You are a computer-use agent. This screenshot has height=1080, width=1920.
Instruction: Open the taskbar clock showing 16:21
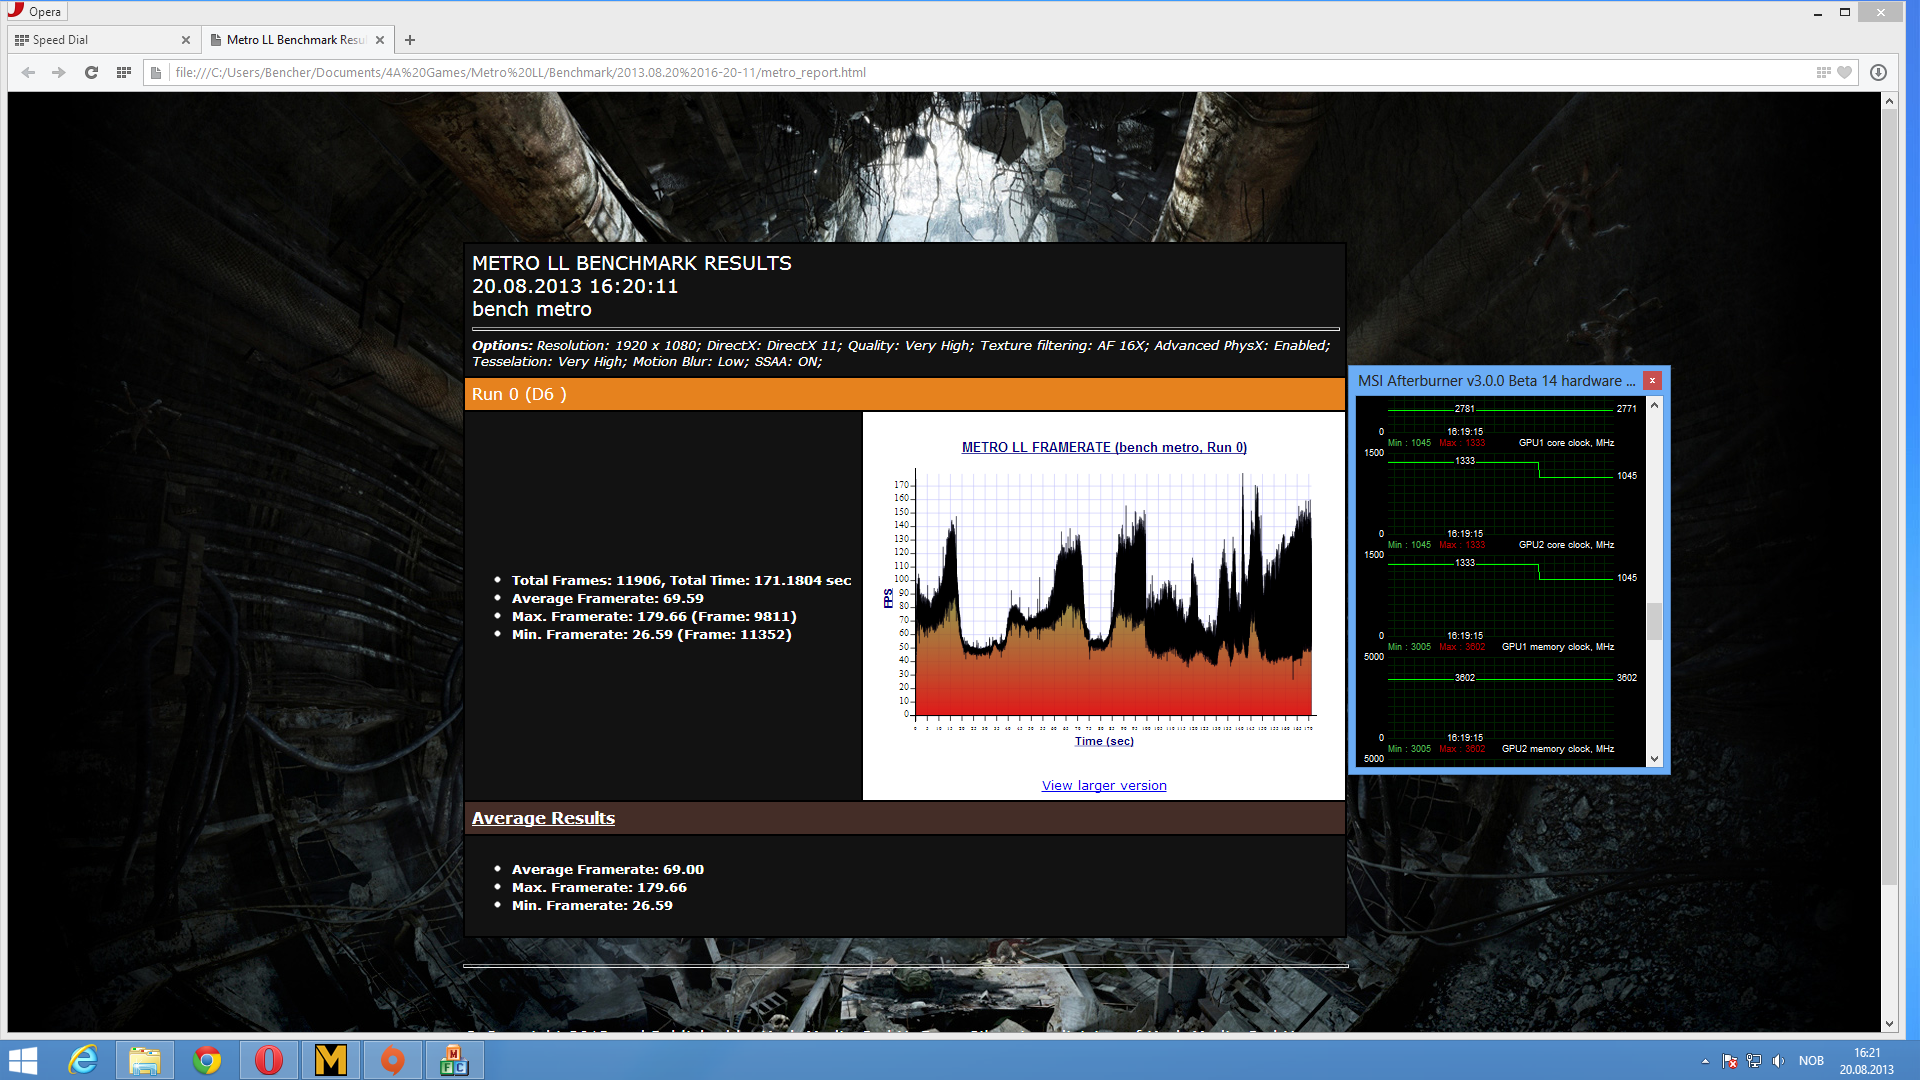[1867, 1061]
